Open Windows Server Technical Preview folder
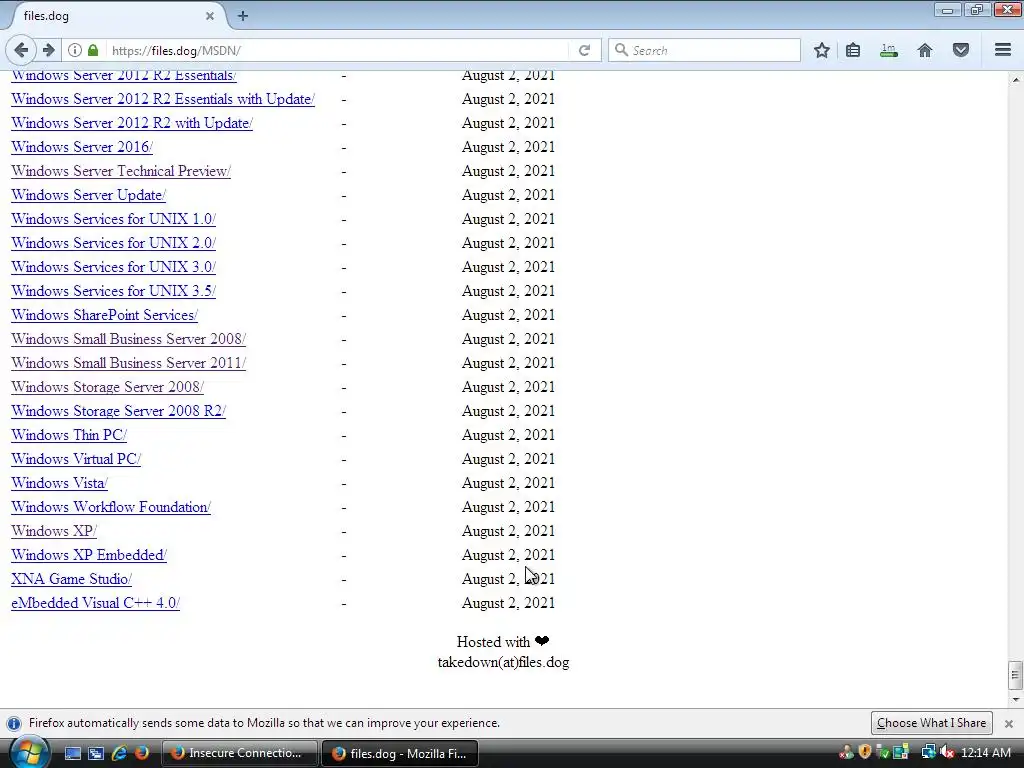 [x=121, y=171]
